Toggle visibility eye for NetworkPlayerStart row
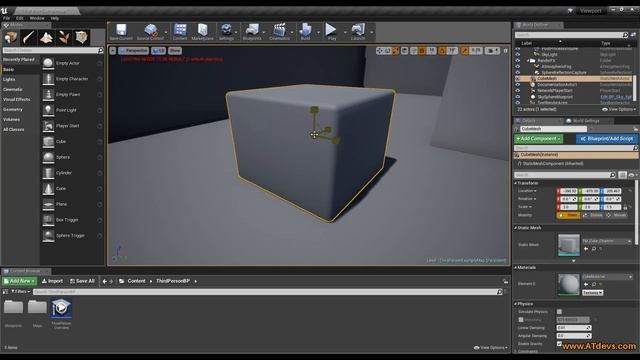Viewport: 640px width, 360px height. pyautogui.click(x=518, y=91)
